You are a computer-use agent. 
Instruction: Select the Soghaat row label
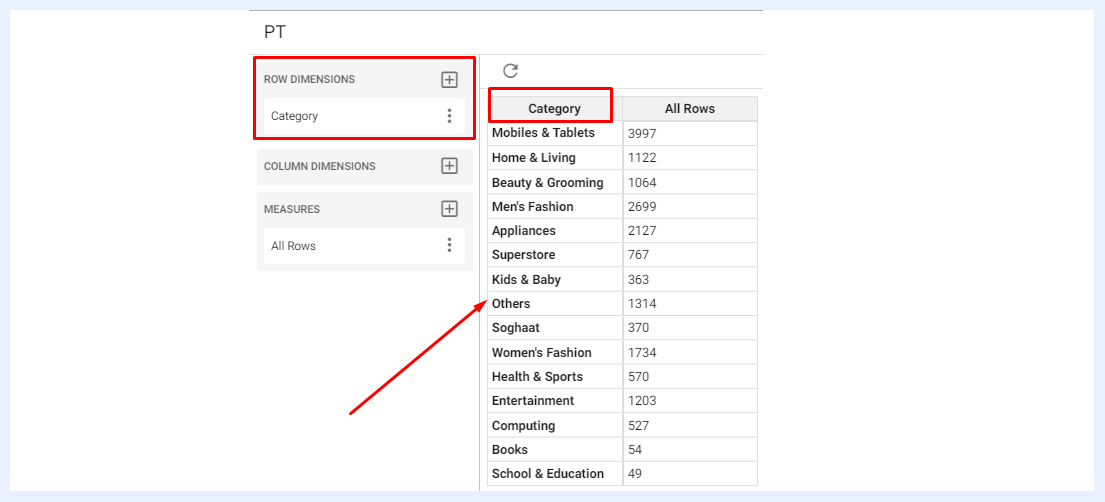[516, 328]
